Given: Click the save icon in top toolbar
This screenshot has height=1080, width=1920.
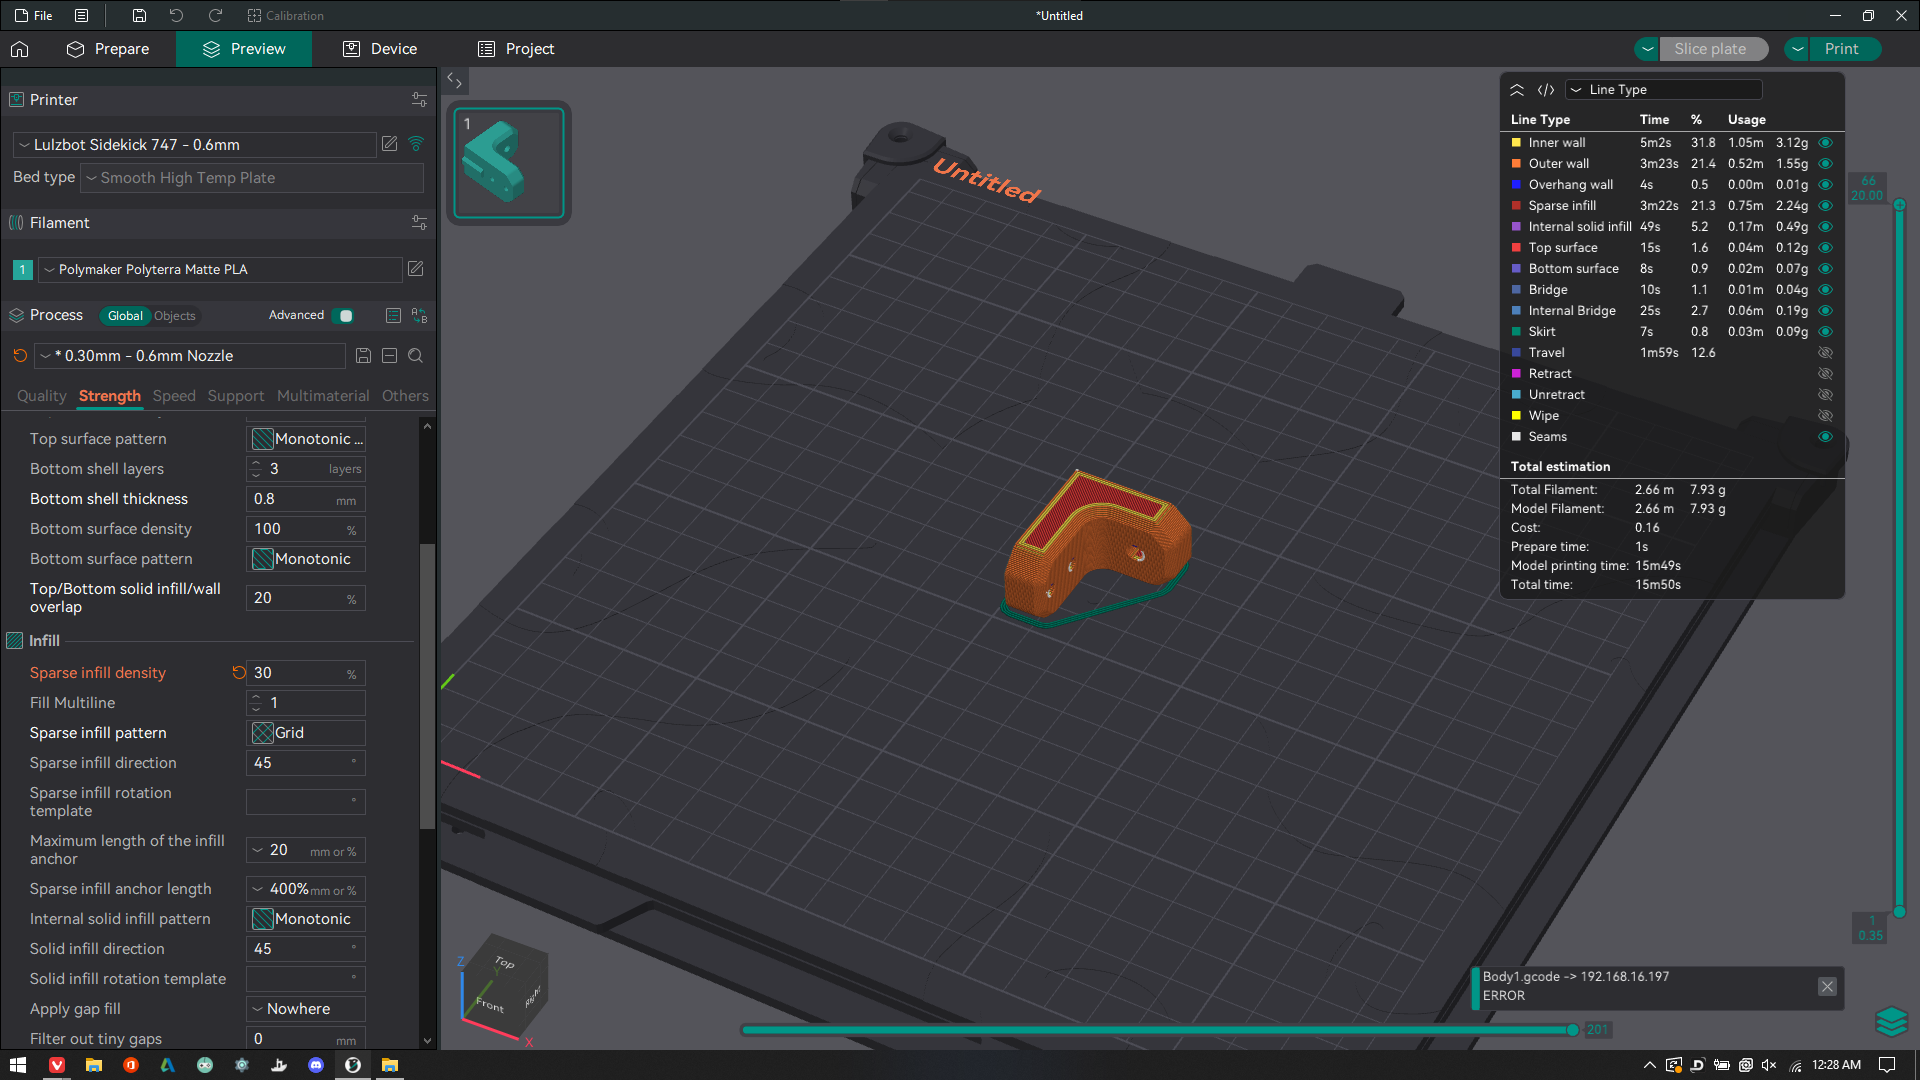Looking at the screenshot, I should pyautogui.click(x=139, y=15).
